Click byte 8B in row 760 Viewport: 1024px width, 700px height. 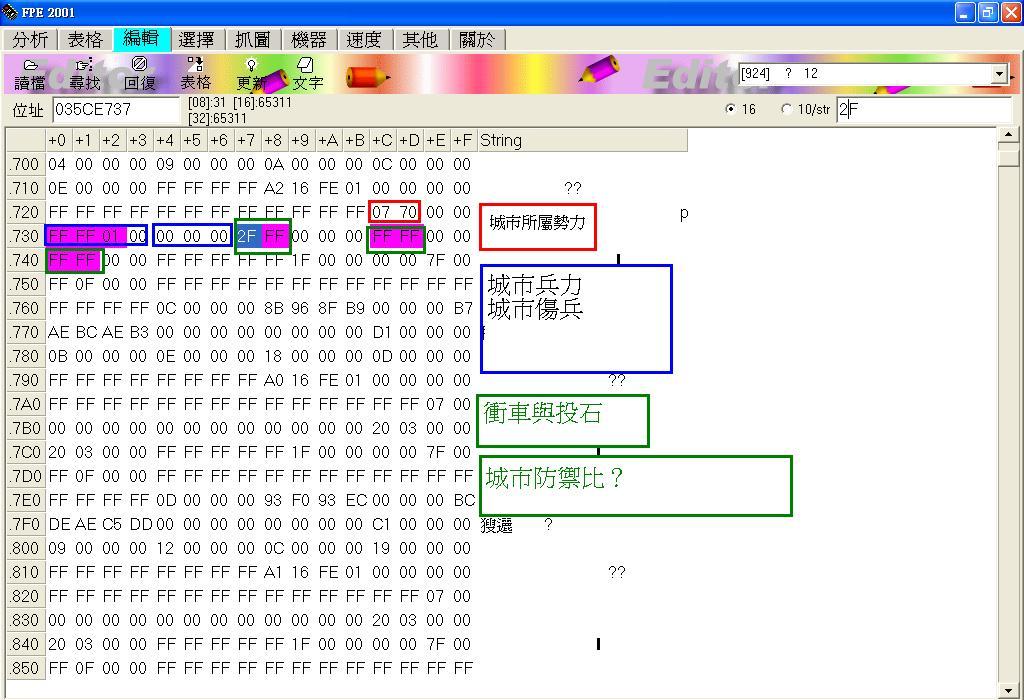click(274, 308)
